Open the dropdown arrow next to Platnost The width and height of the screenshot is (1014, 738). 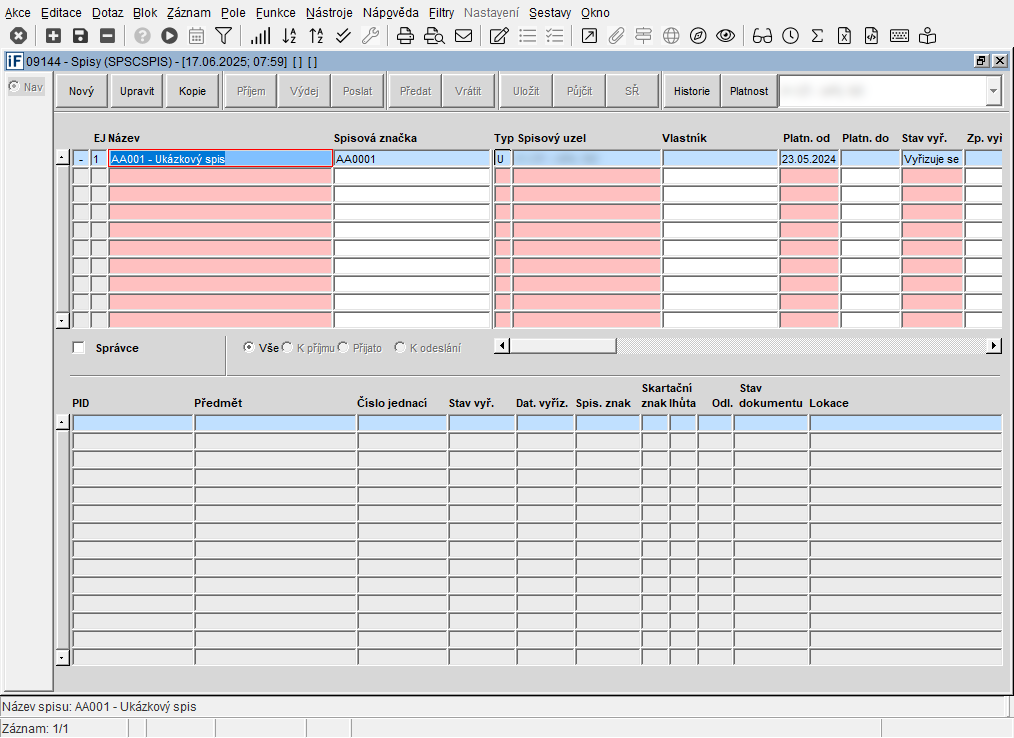click(992, 91)
